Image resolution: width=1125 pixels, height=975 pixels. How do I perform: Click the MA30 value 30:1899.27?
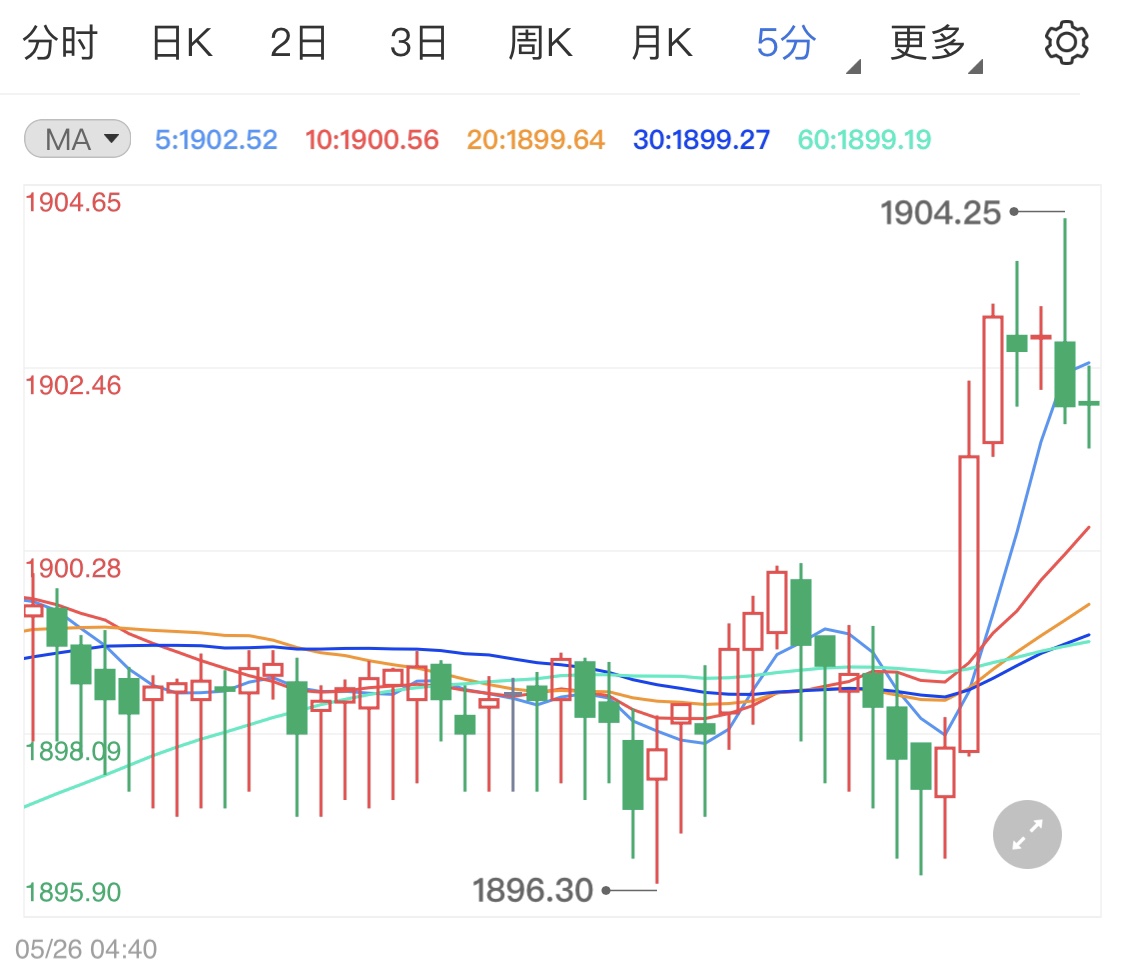coord(701,139)
